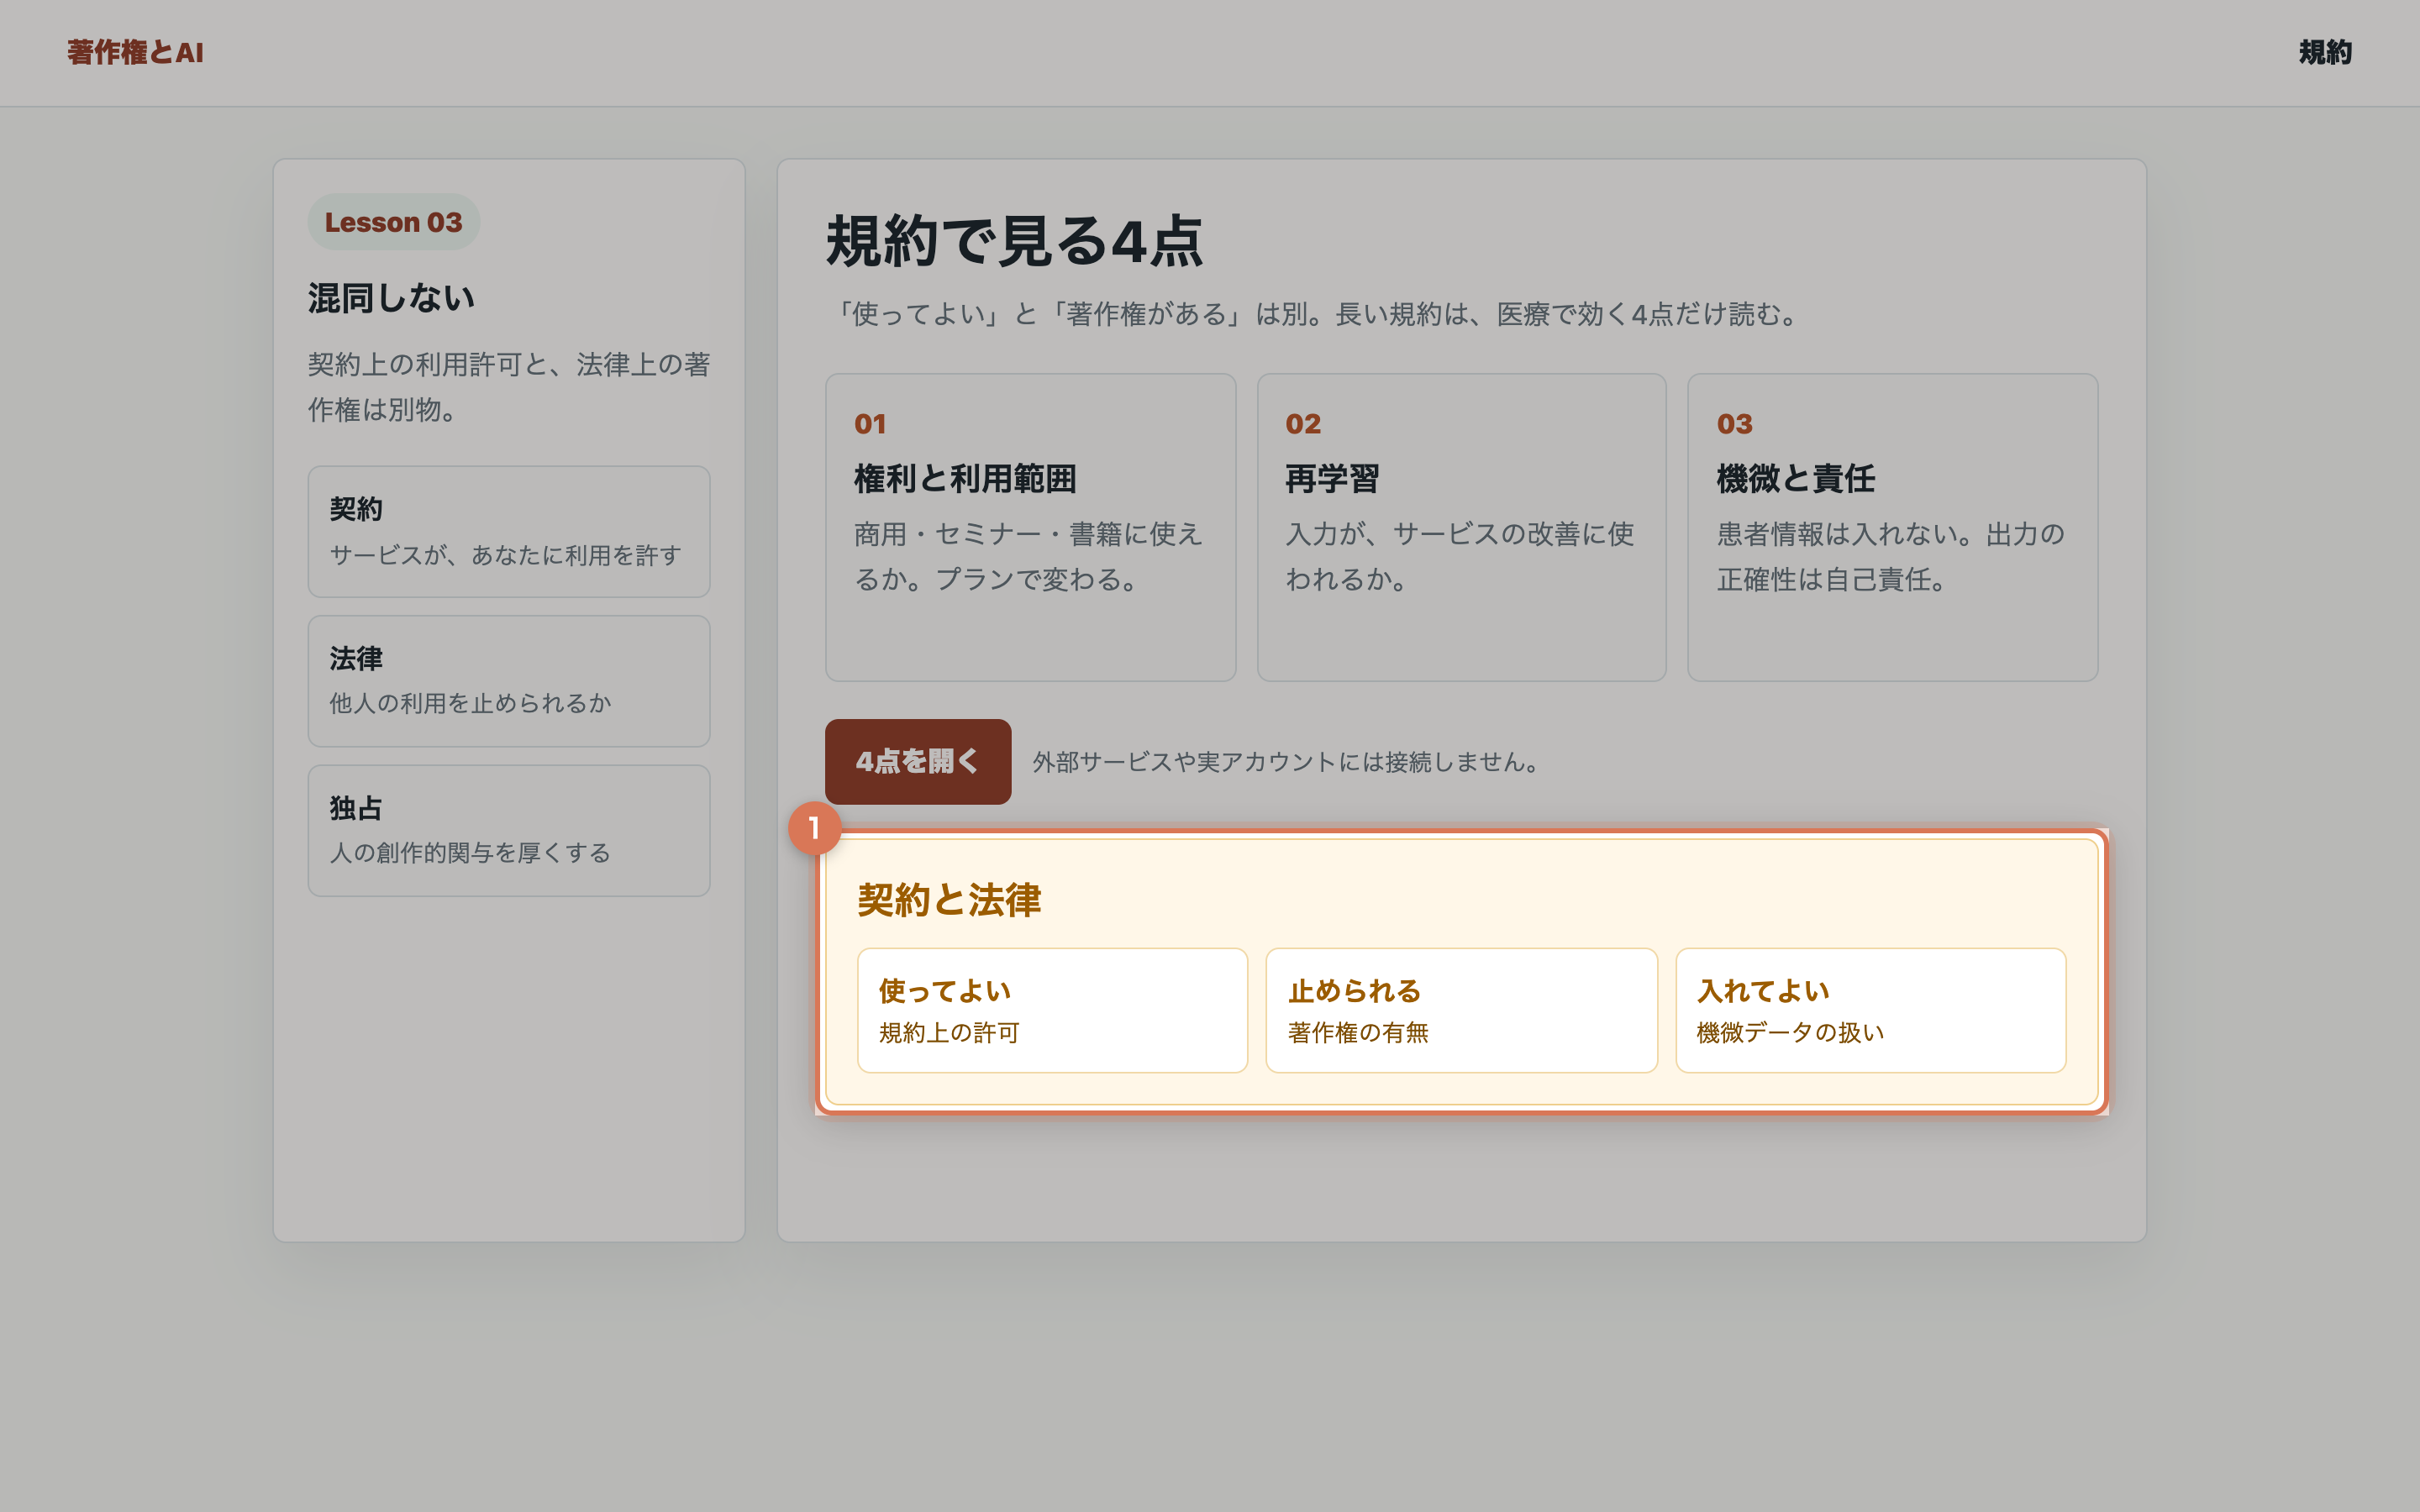Click the subtitle beginning 「使ってよい」と

tap(1316, 314)
